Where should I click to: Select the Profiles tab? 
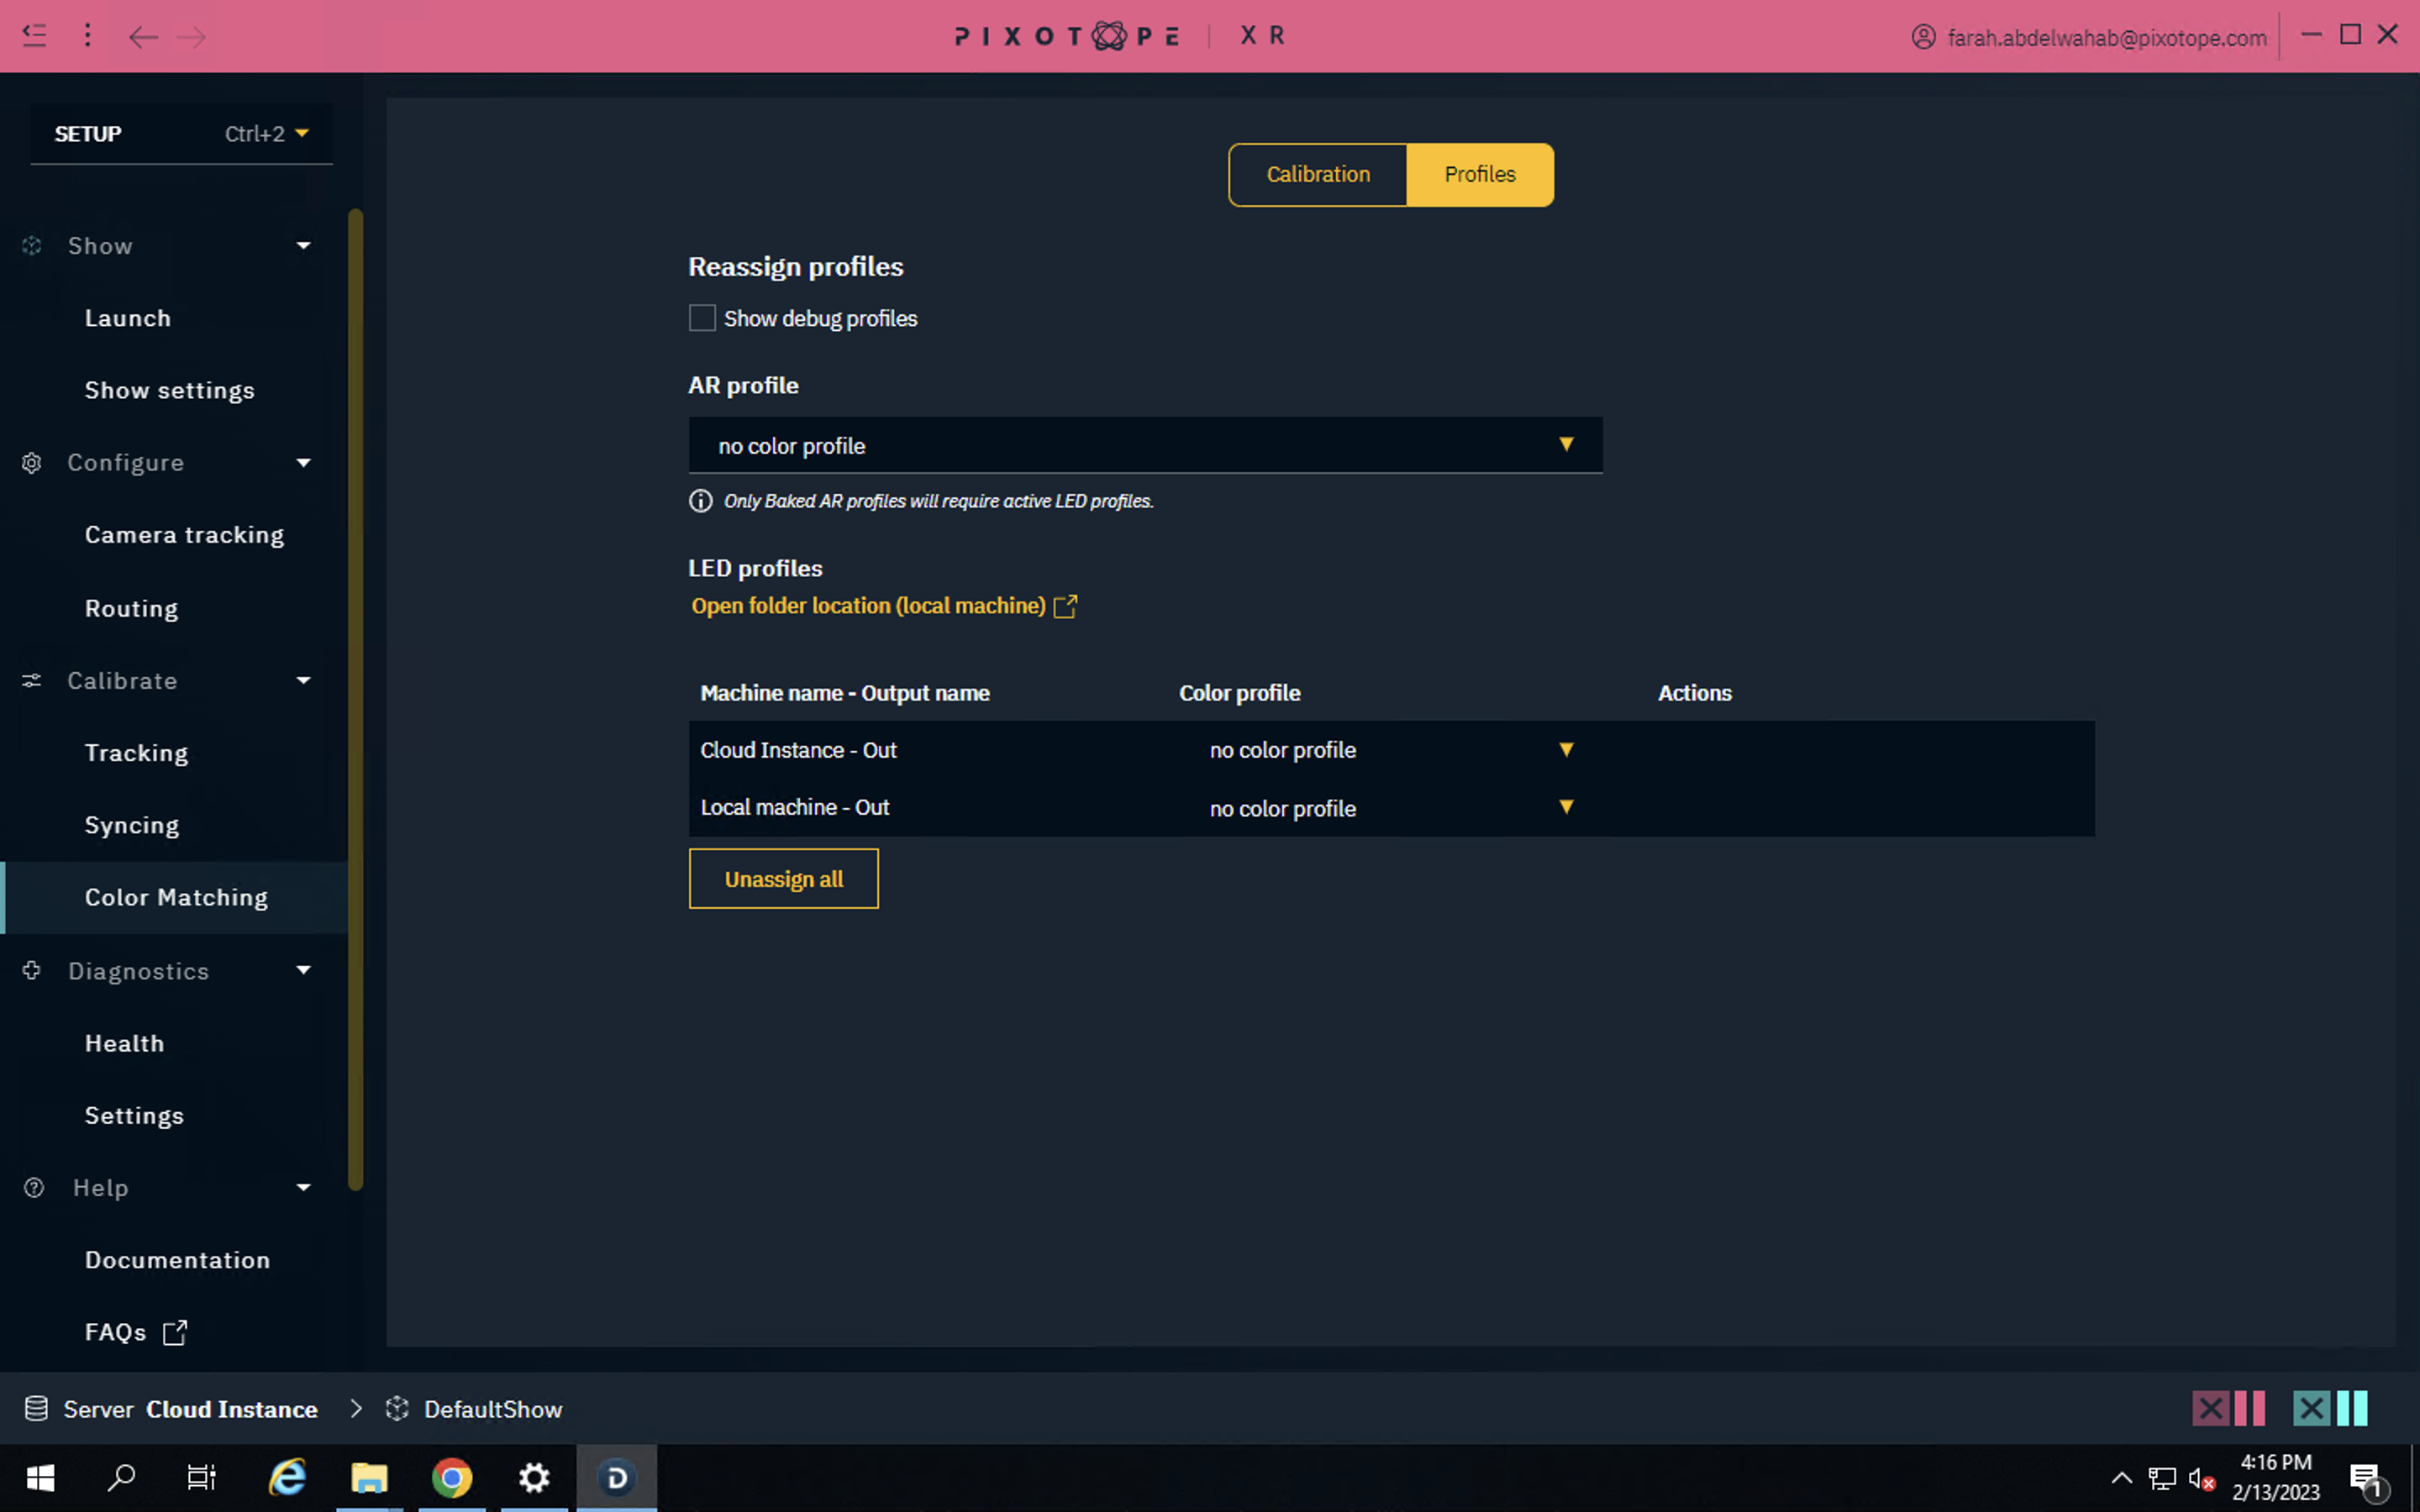(1480, 174)
